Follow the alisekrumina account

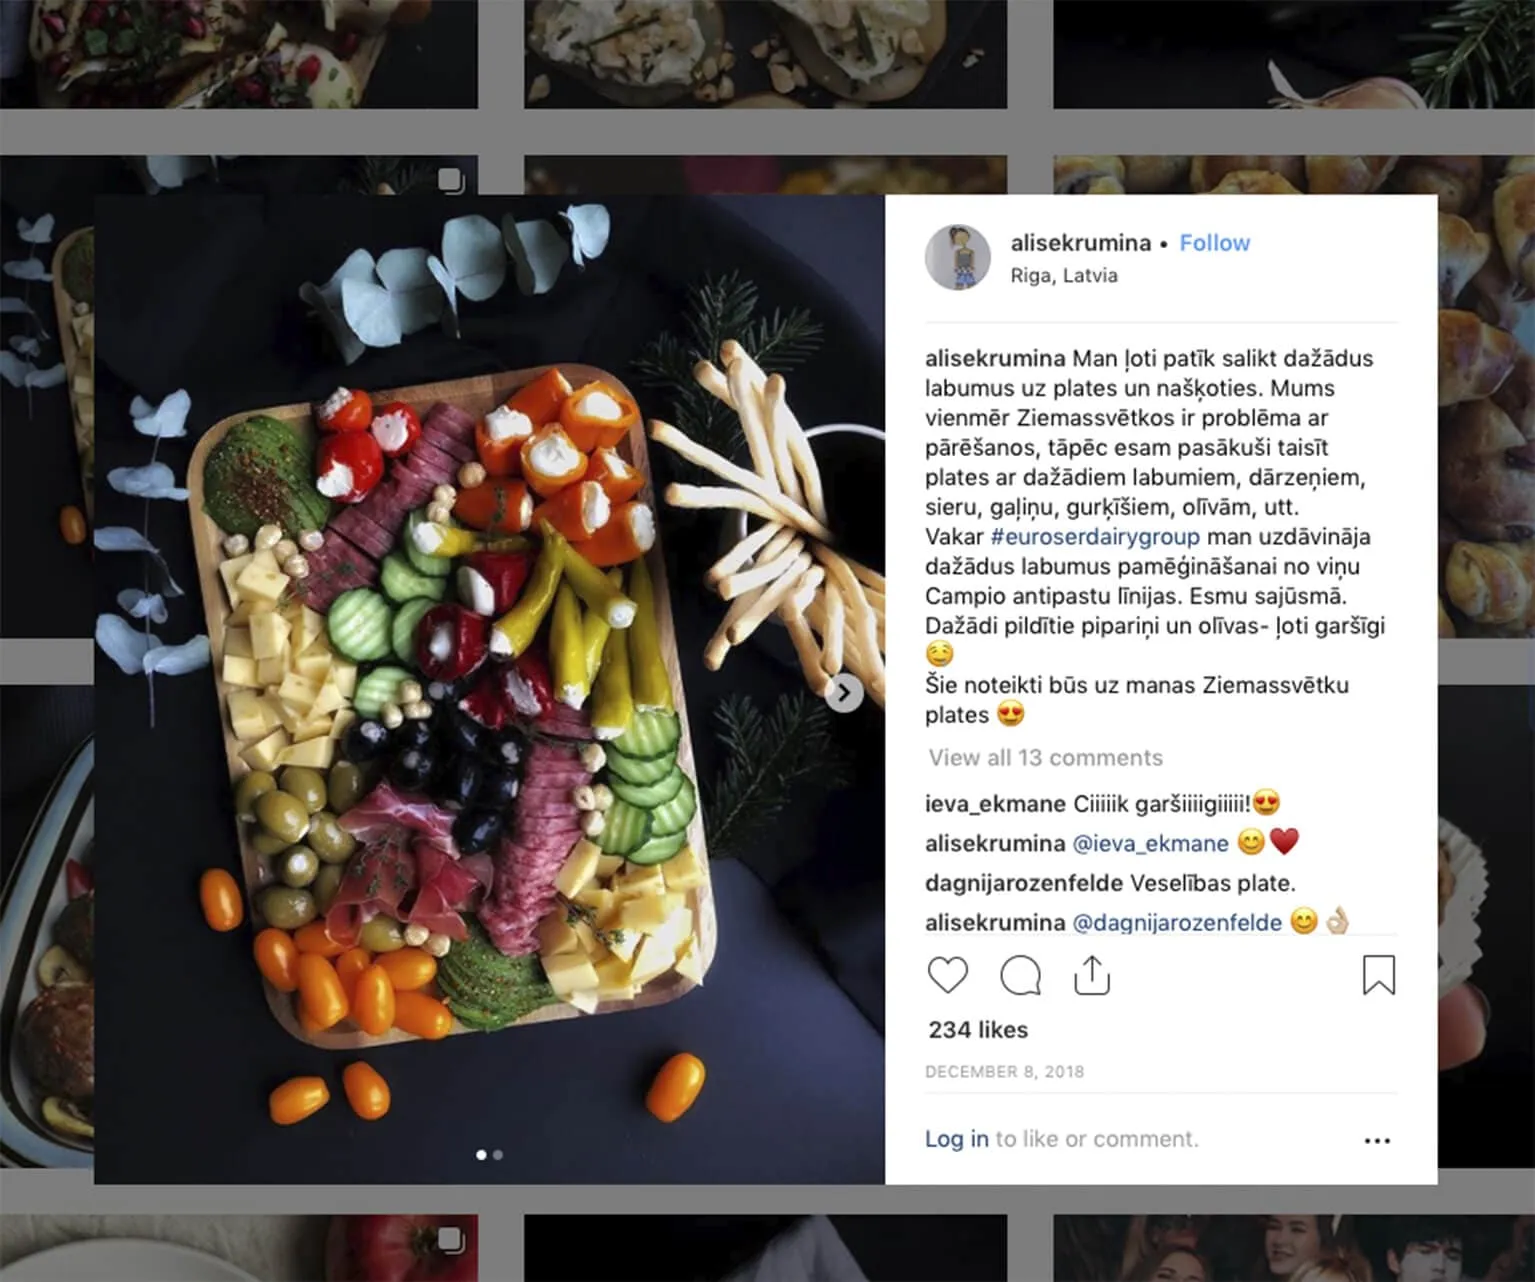1214,243
